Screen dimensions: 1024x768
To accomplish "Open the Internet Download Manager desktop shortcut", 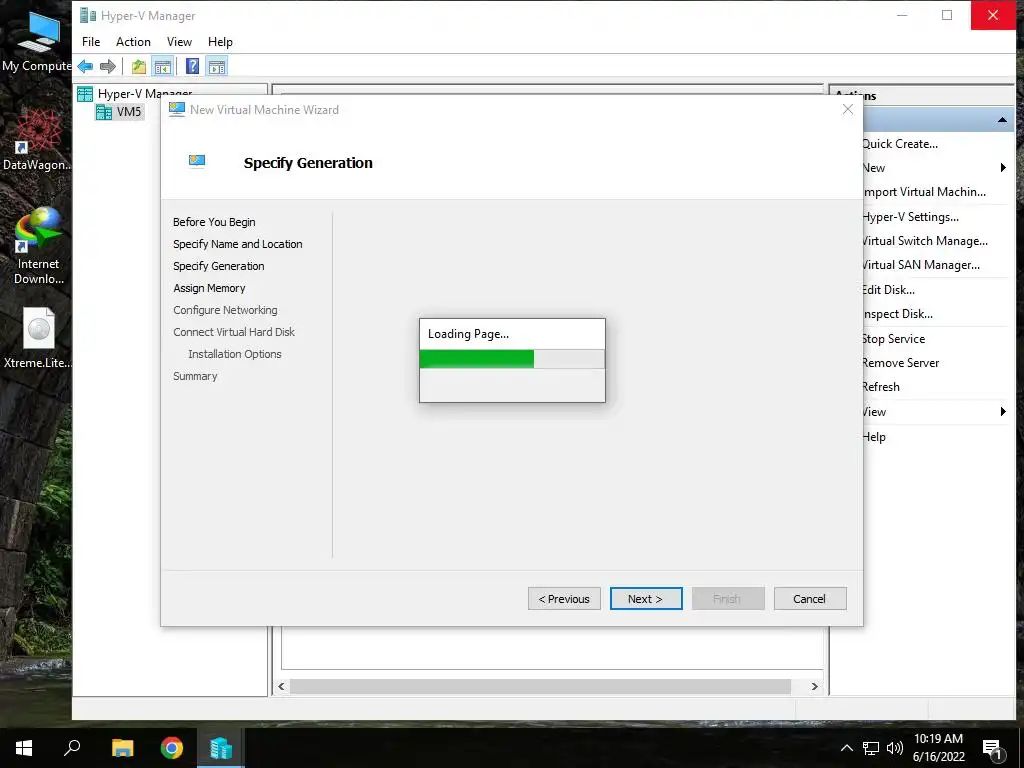I will (x=38, y=246).
